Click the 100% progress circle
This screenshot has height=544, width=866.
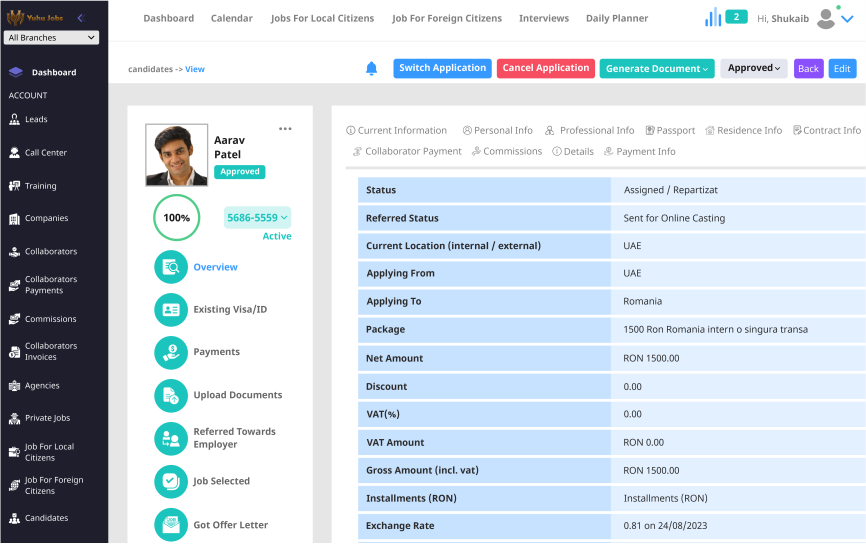(x=176, y=217)
